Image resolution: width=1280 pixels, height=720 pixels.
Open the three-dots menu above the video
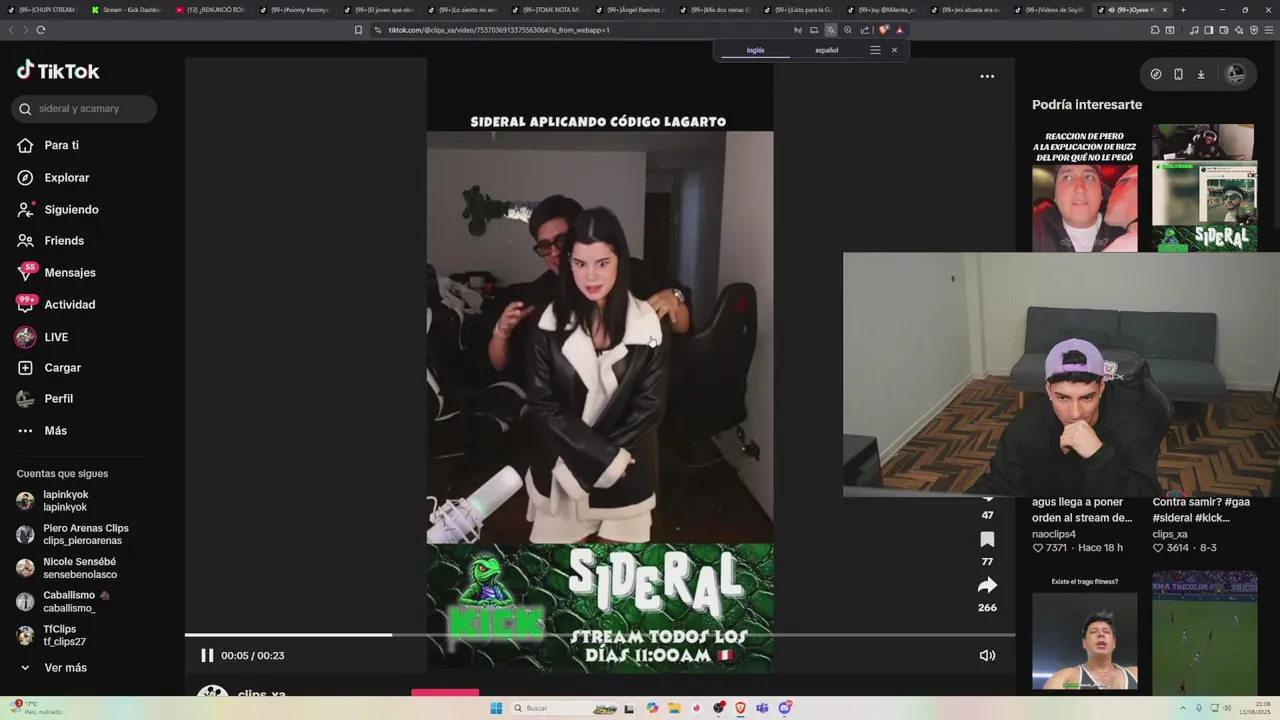pos(987,76)
